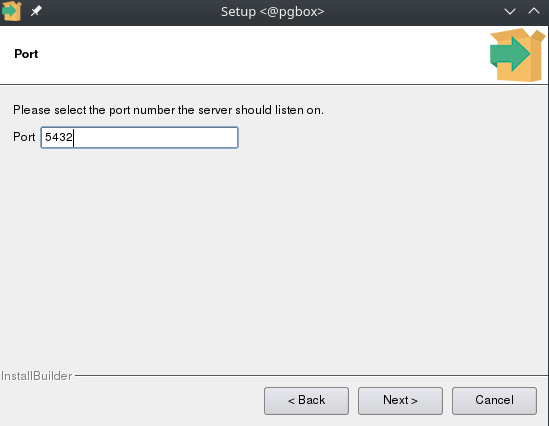This screenshot has height=426, width=549.
Task: Click the port number instruction text
Action: tap(168, 110)
